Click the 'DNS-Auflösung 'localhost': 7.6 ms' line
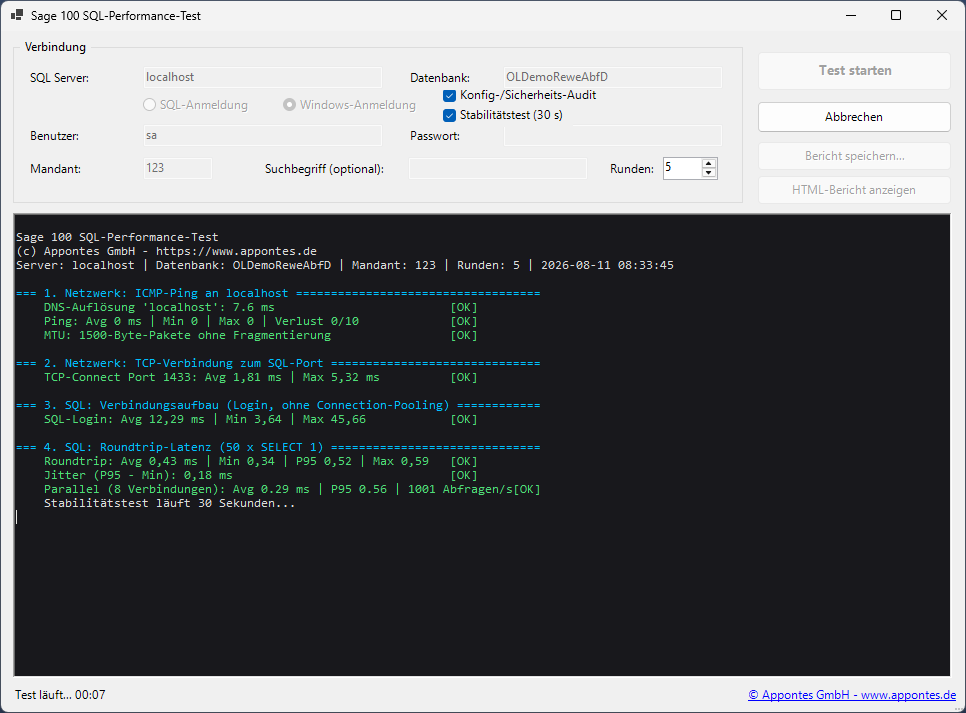Image resolution: width=966 pixels, height=713 pixels. [261, 308]
